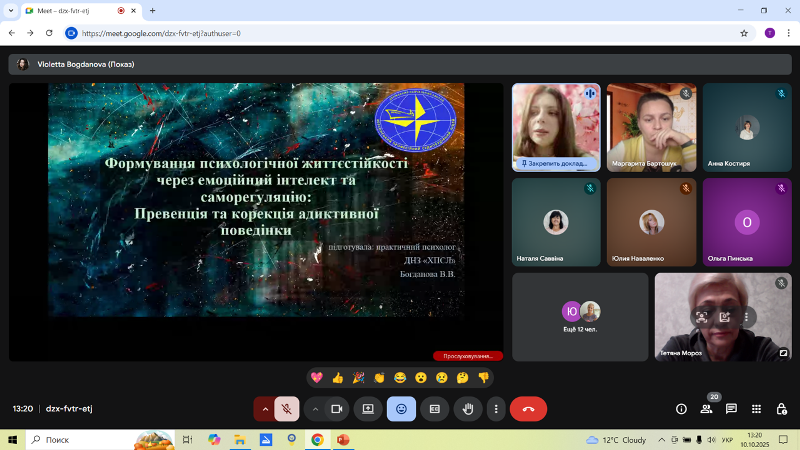The width and height of the screenshot is (800, 450).
Task: Open the chat panel with everyone
Action: click(731, 409)
